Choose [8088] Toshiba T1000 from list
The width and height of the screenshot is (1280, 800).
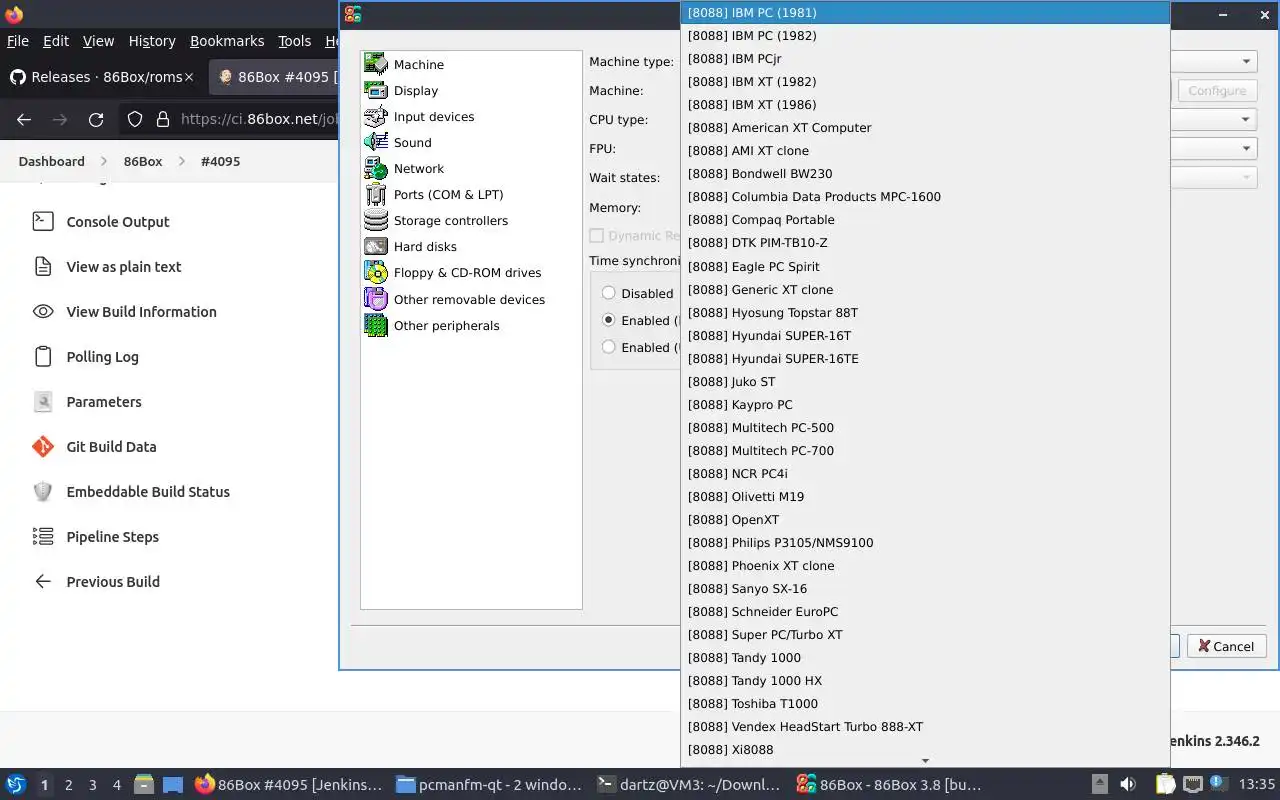tap(925, 703)
